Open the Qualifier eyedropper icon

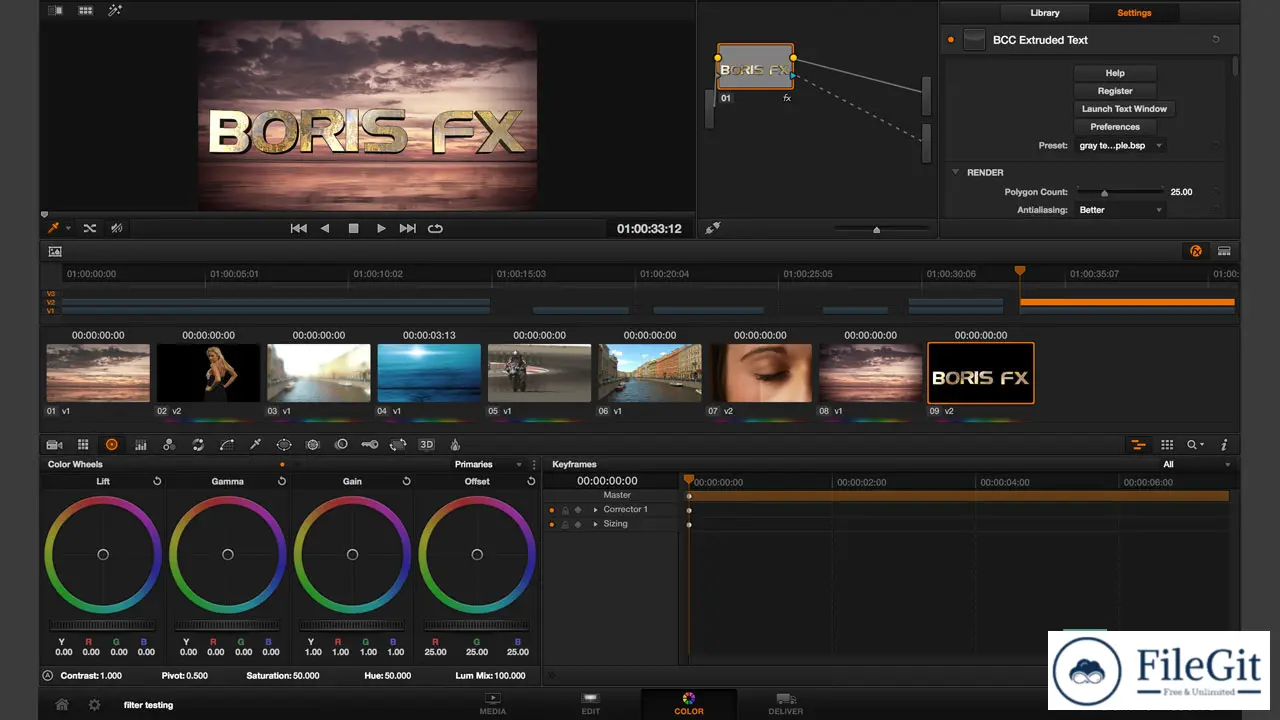pyautogui.click(x=255, y=444)
